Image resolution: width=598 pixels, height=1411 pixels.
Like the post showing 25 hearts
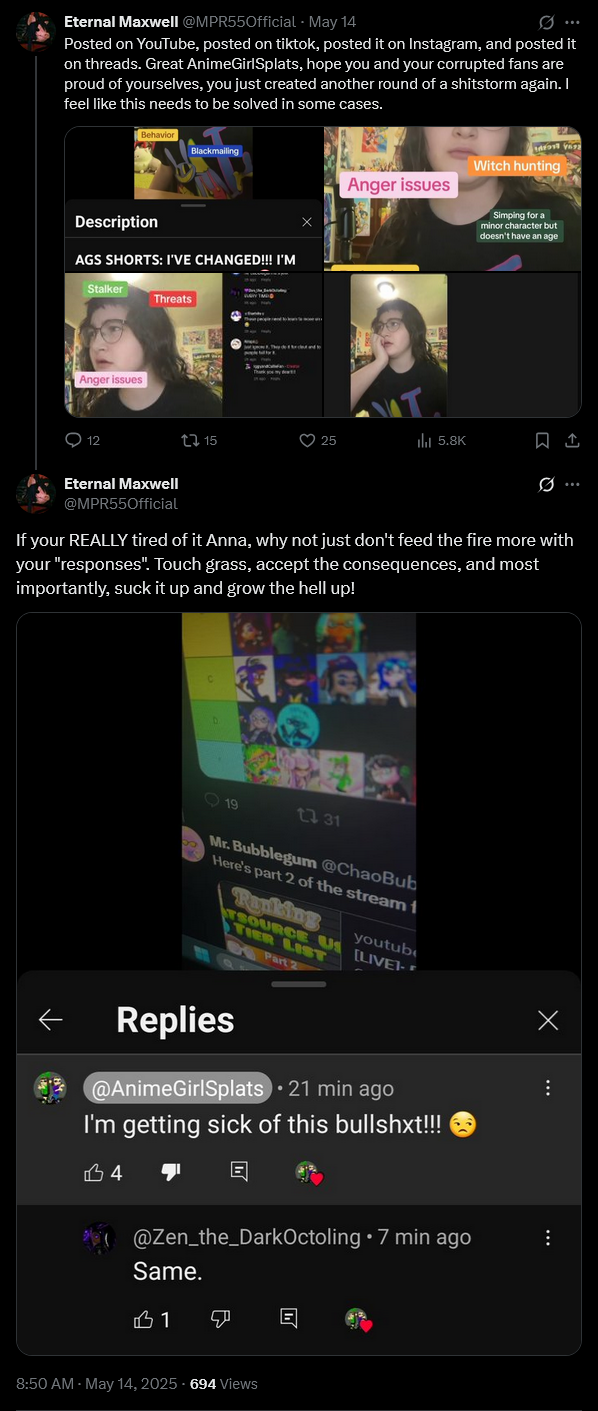[x=318, y=440]
